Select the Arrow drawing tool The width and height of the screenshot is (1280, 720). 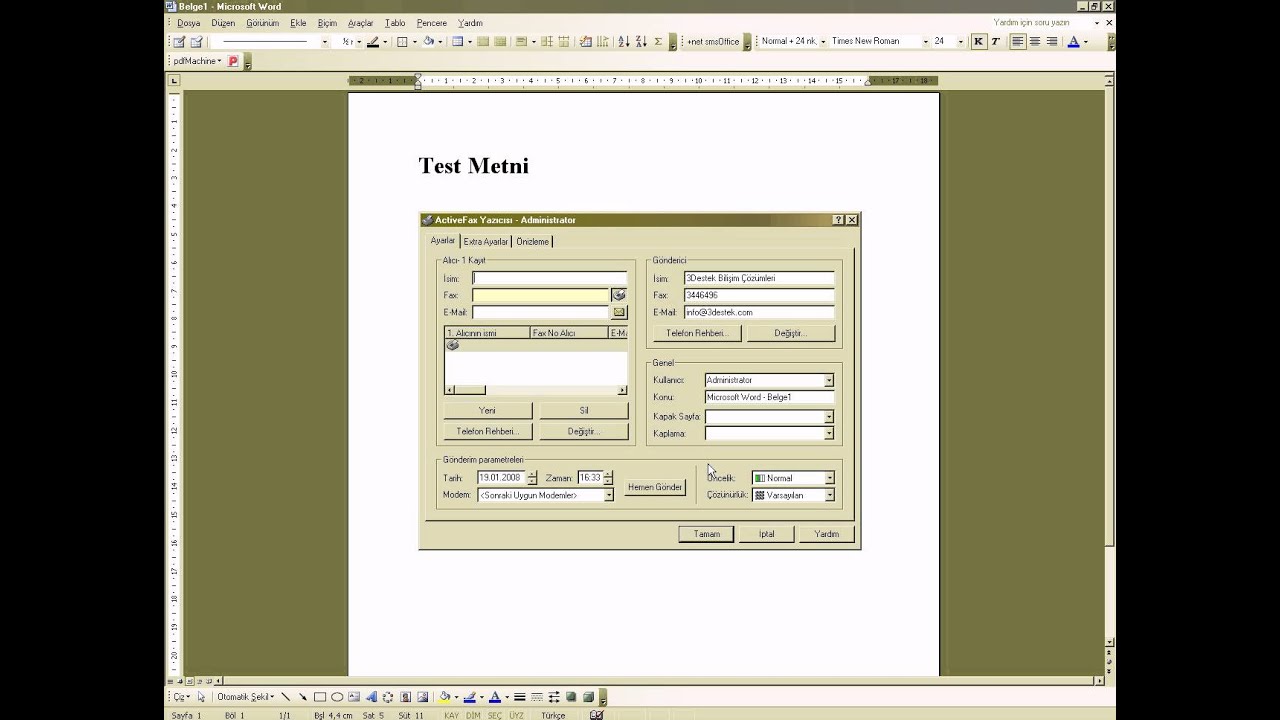pyautogui.click(x=303, y=697)
